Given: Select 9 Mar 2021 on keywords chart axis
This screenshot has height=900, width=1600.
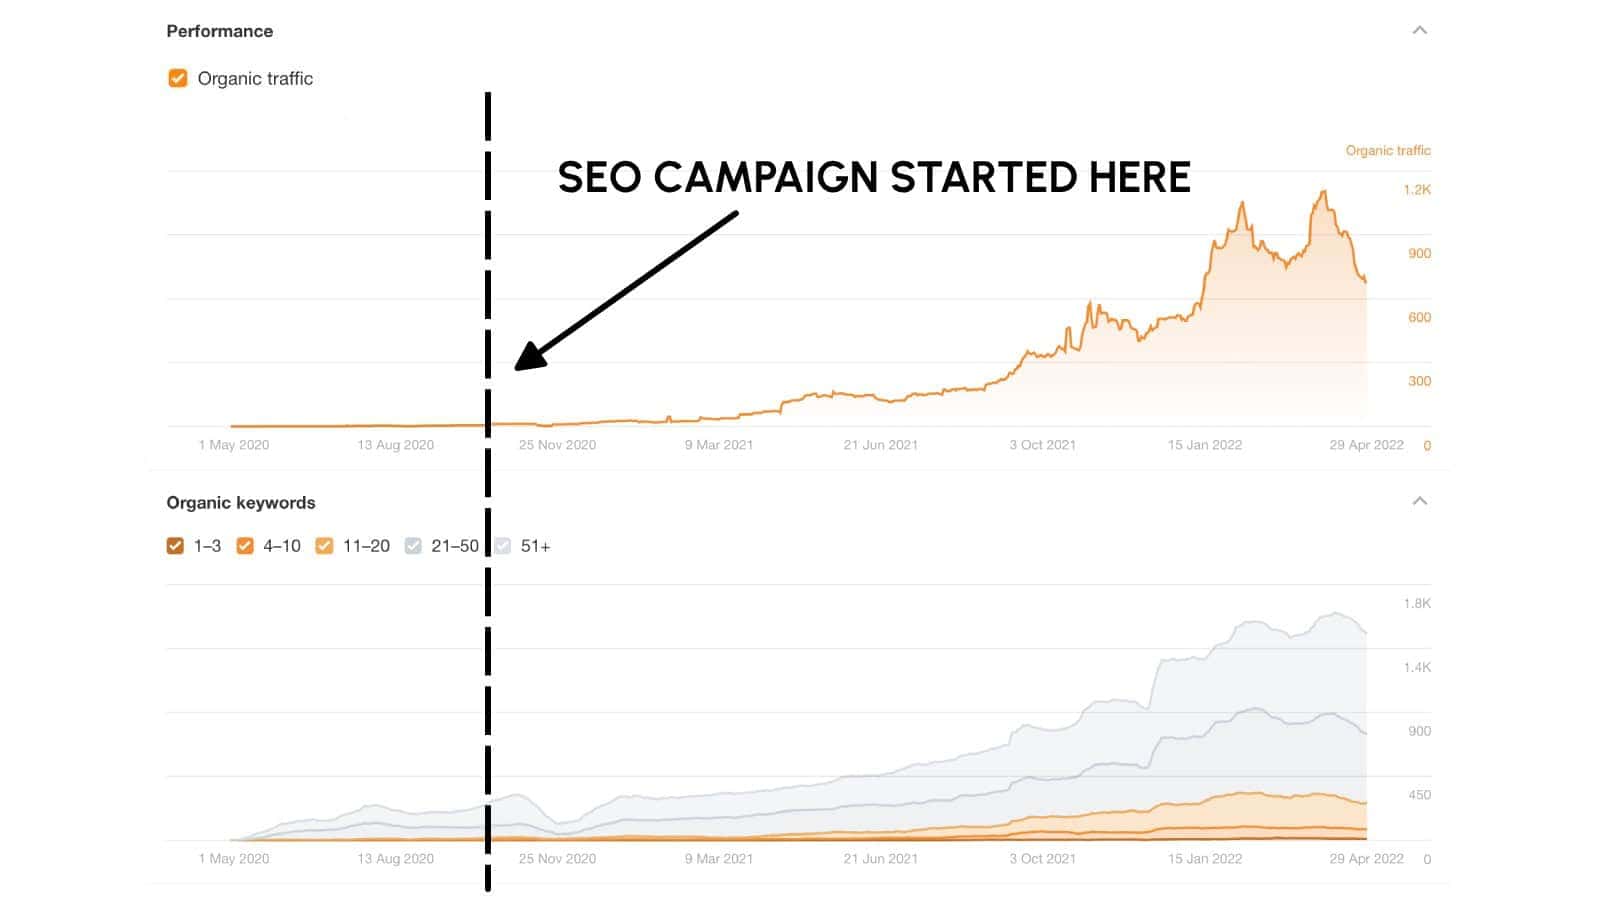Looking at the screenshot, I should pyautogui.click(x=718, y=859).
